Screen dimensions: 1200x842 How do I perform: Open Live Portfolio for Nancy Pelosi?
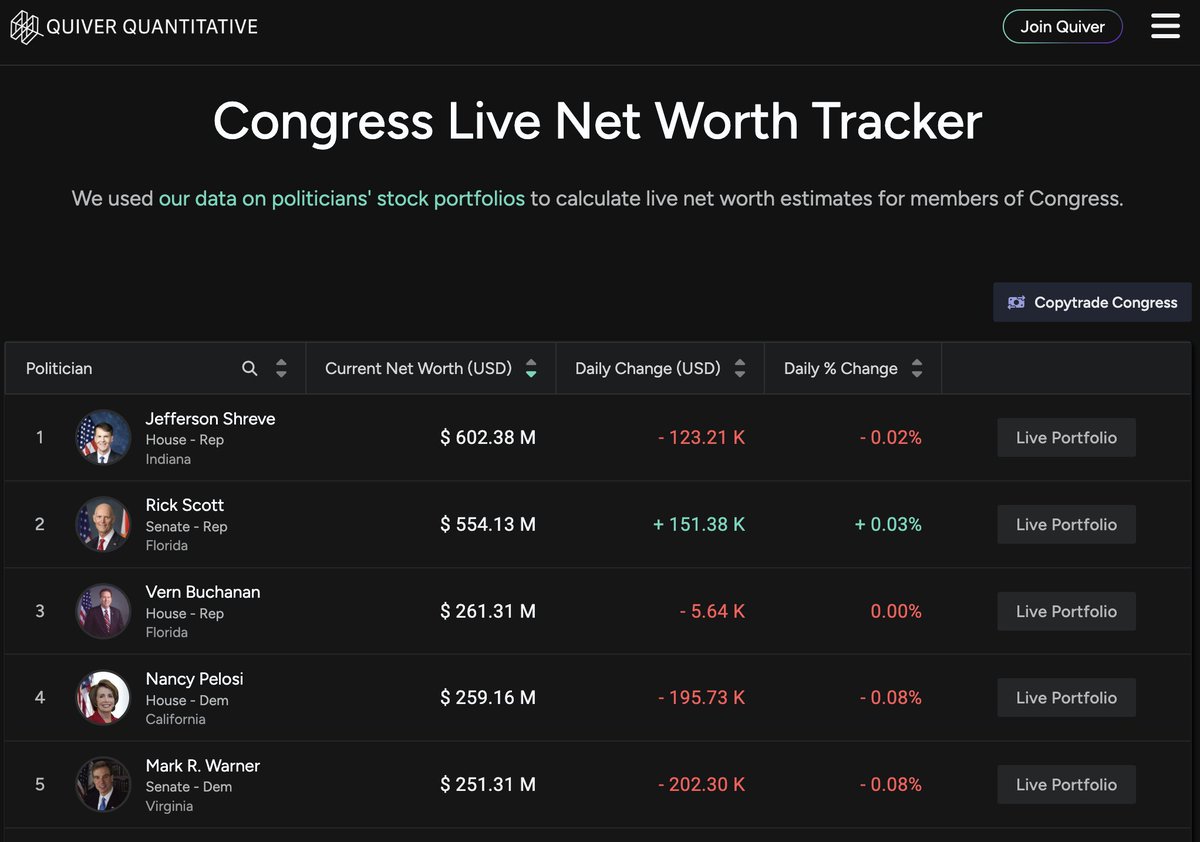pyautogui.click(x=1066, y=698)
